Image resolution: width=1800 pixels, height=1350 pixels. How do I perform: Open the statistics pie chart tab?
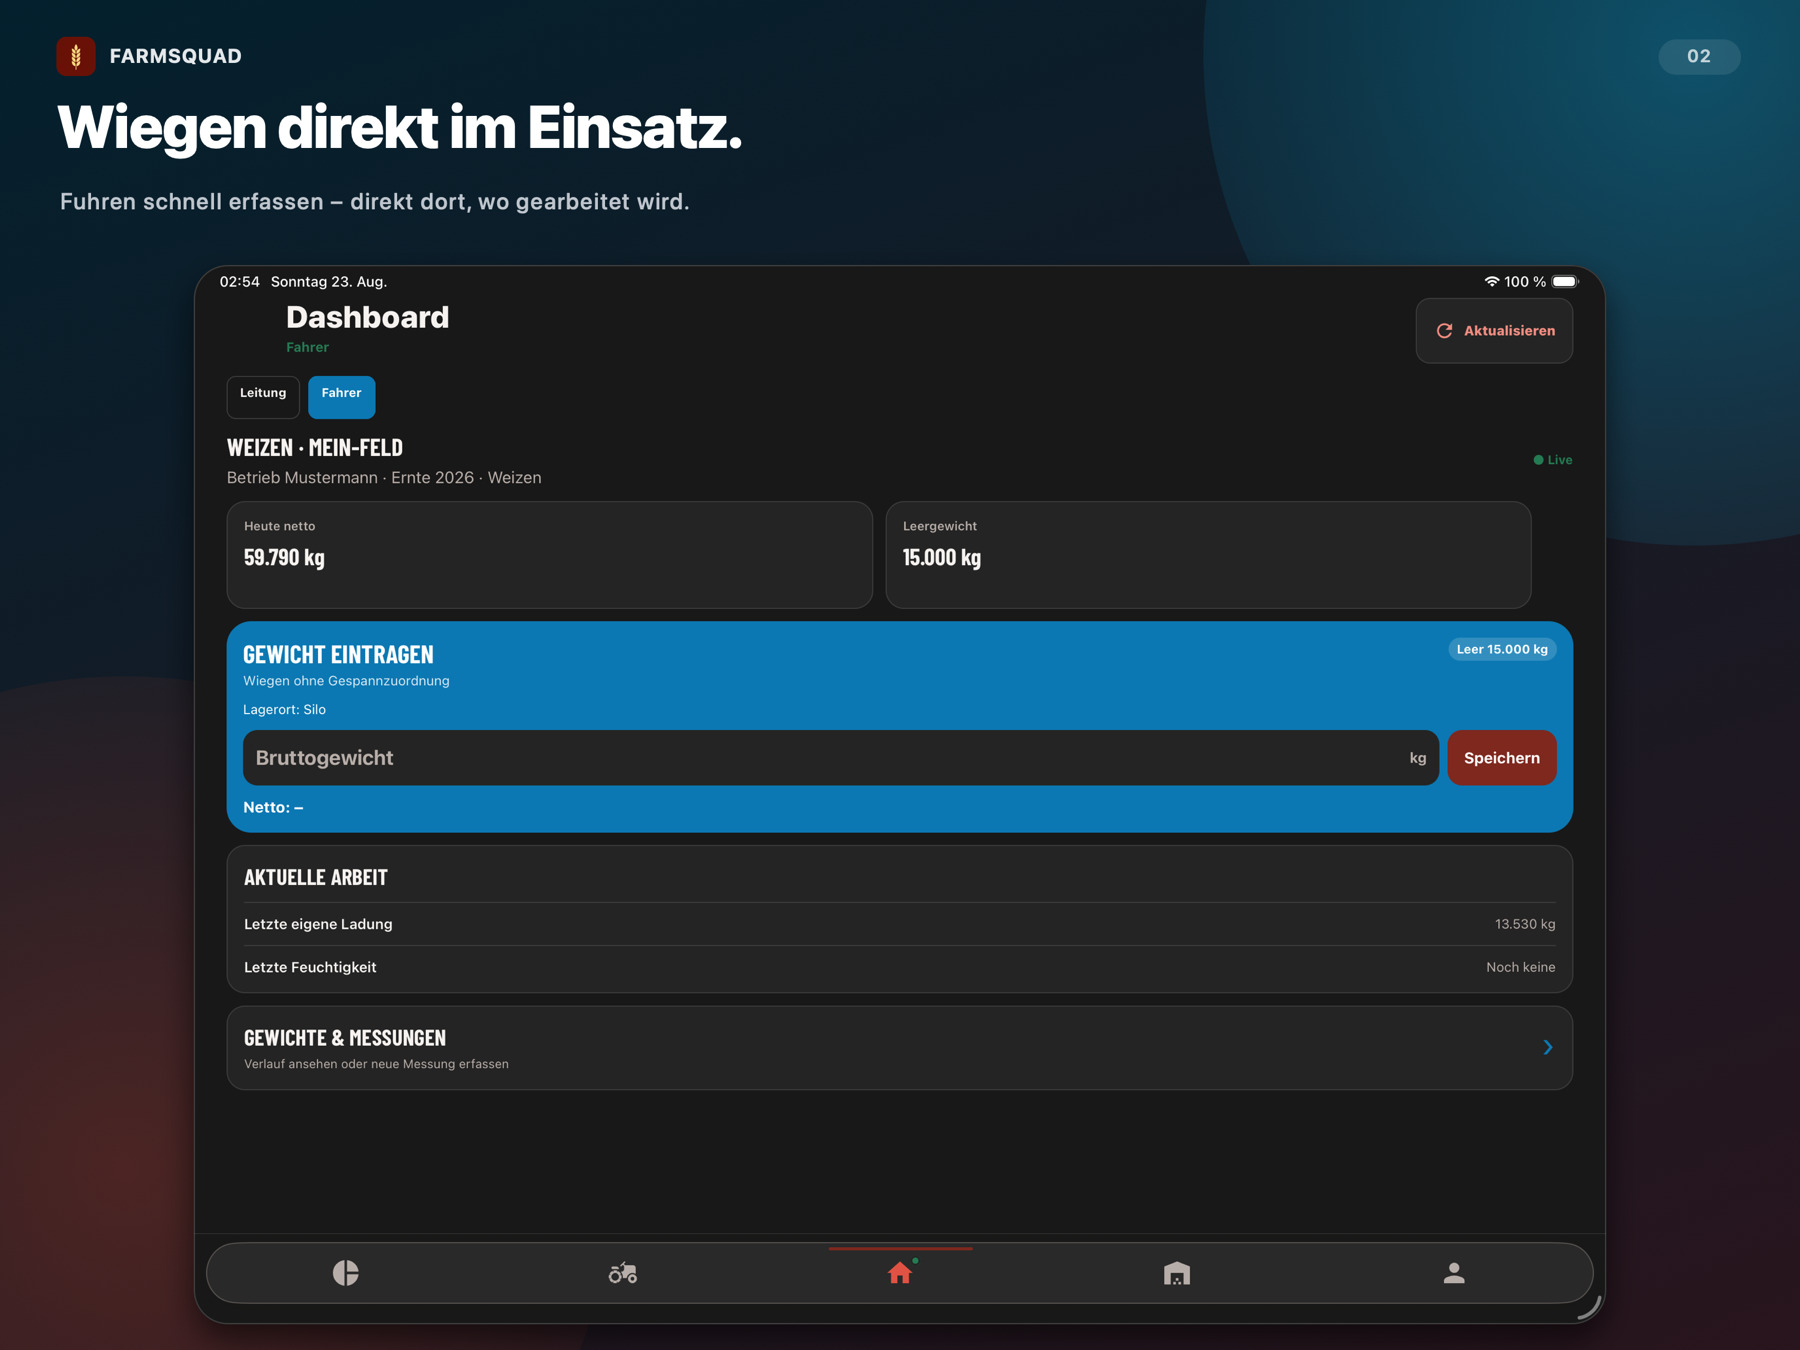[x=345, y=1272]
